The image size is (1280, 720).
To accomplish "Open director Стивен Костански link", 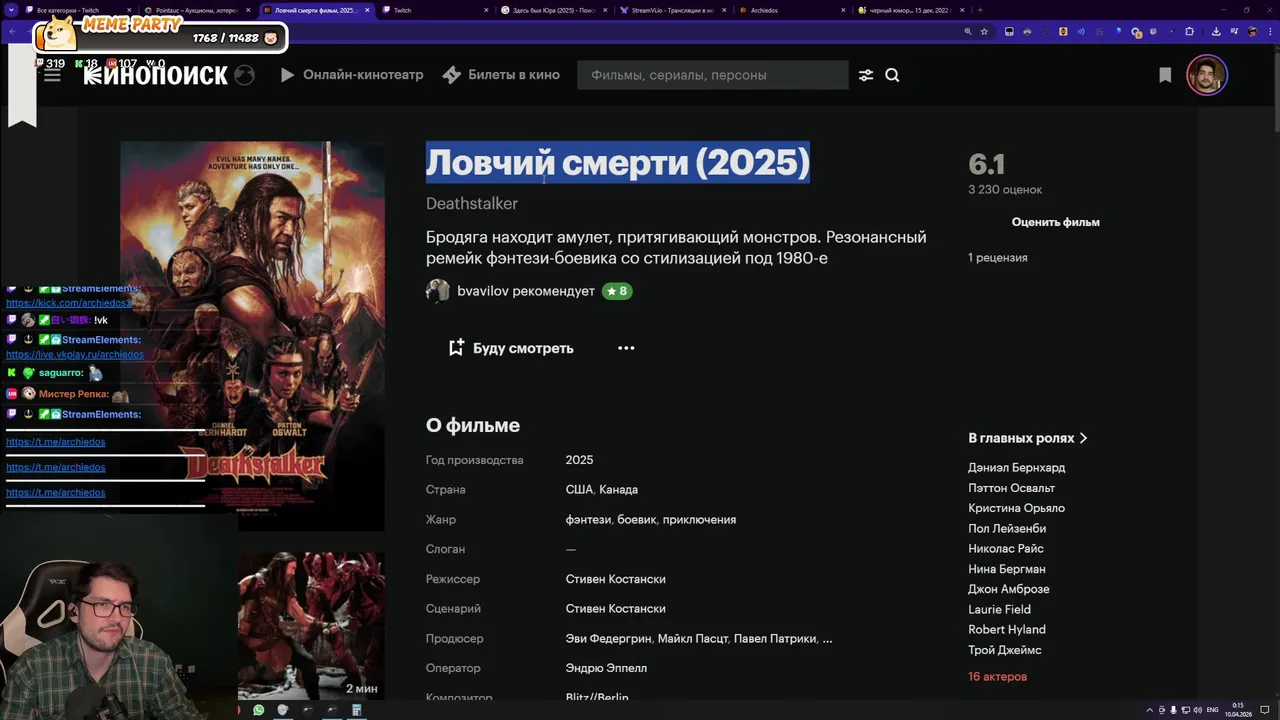I will coord(615,579).
